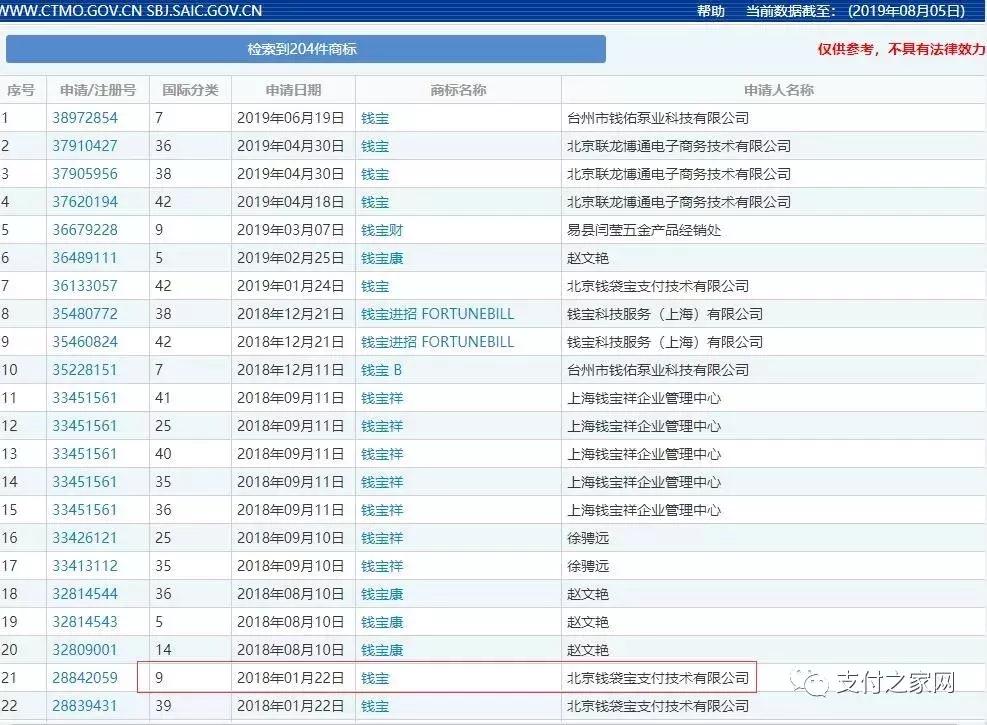The width and height of the screenshot is (987, 725).
Task: Open application number 38972854
Action: 85,118
